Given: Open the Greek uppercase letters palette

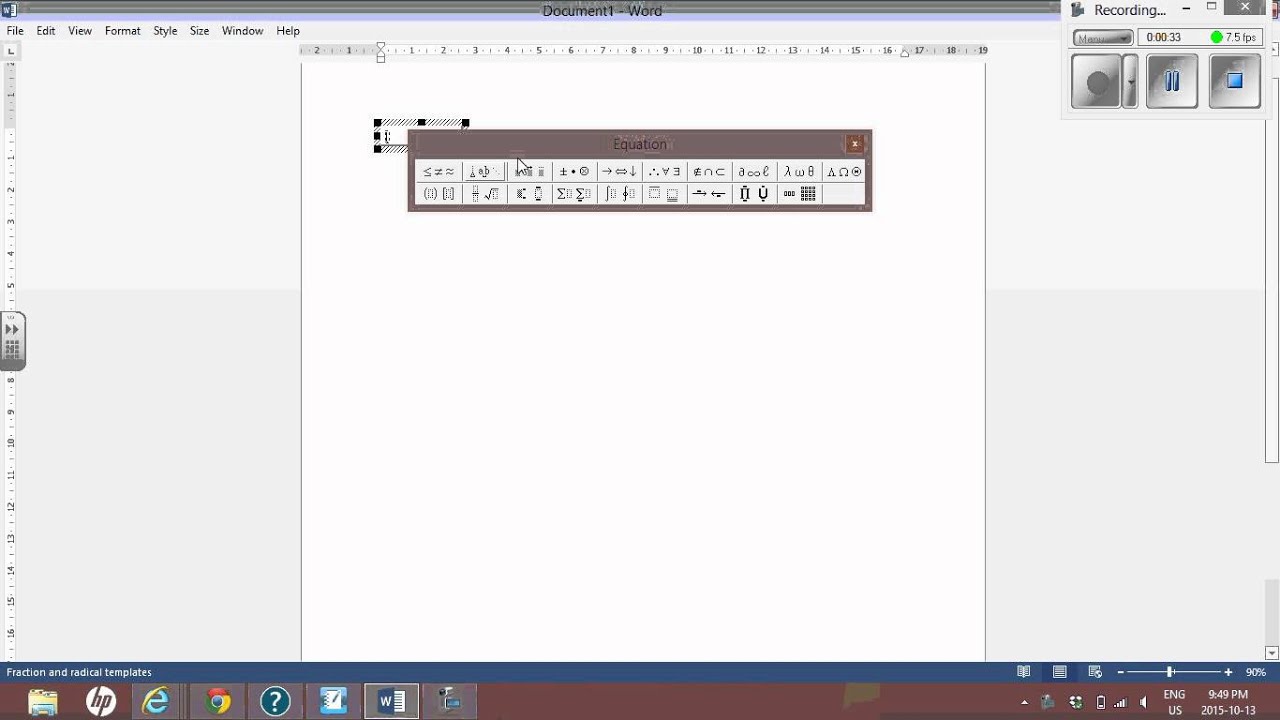Looking at the screenshot, I should 844,172.
